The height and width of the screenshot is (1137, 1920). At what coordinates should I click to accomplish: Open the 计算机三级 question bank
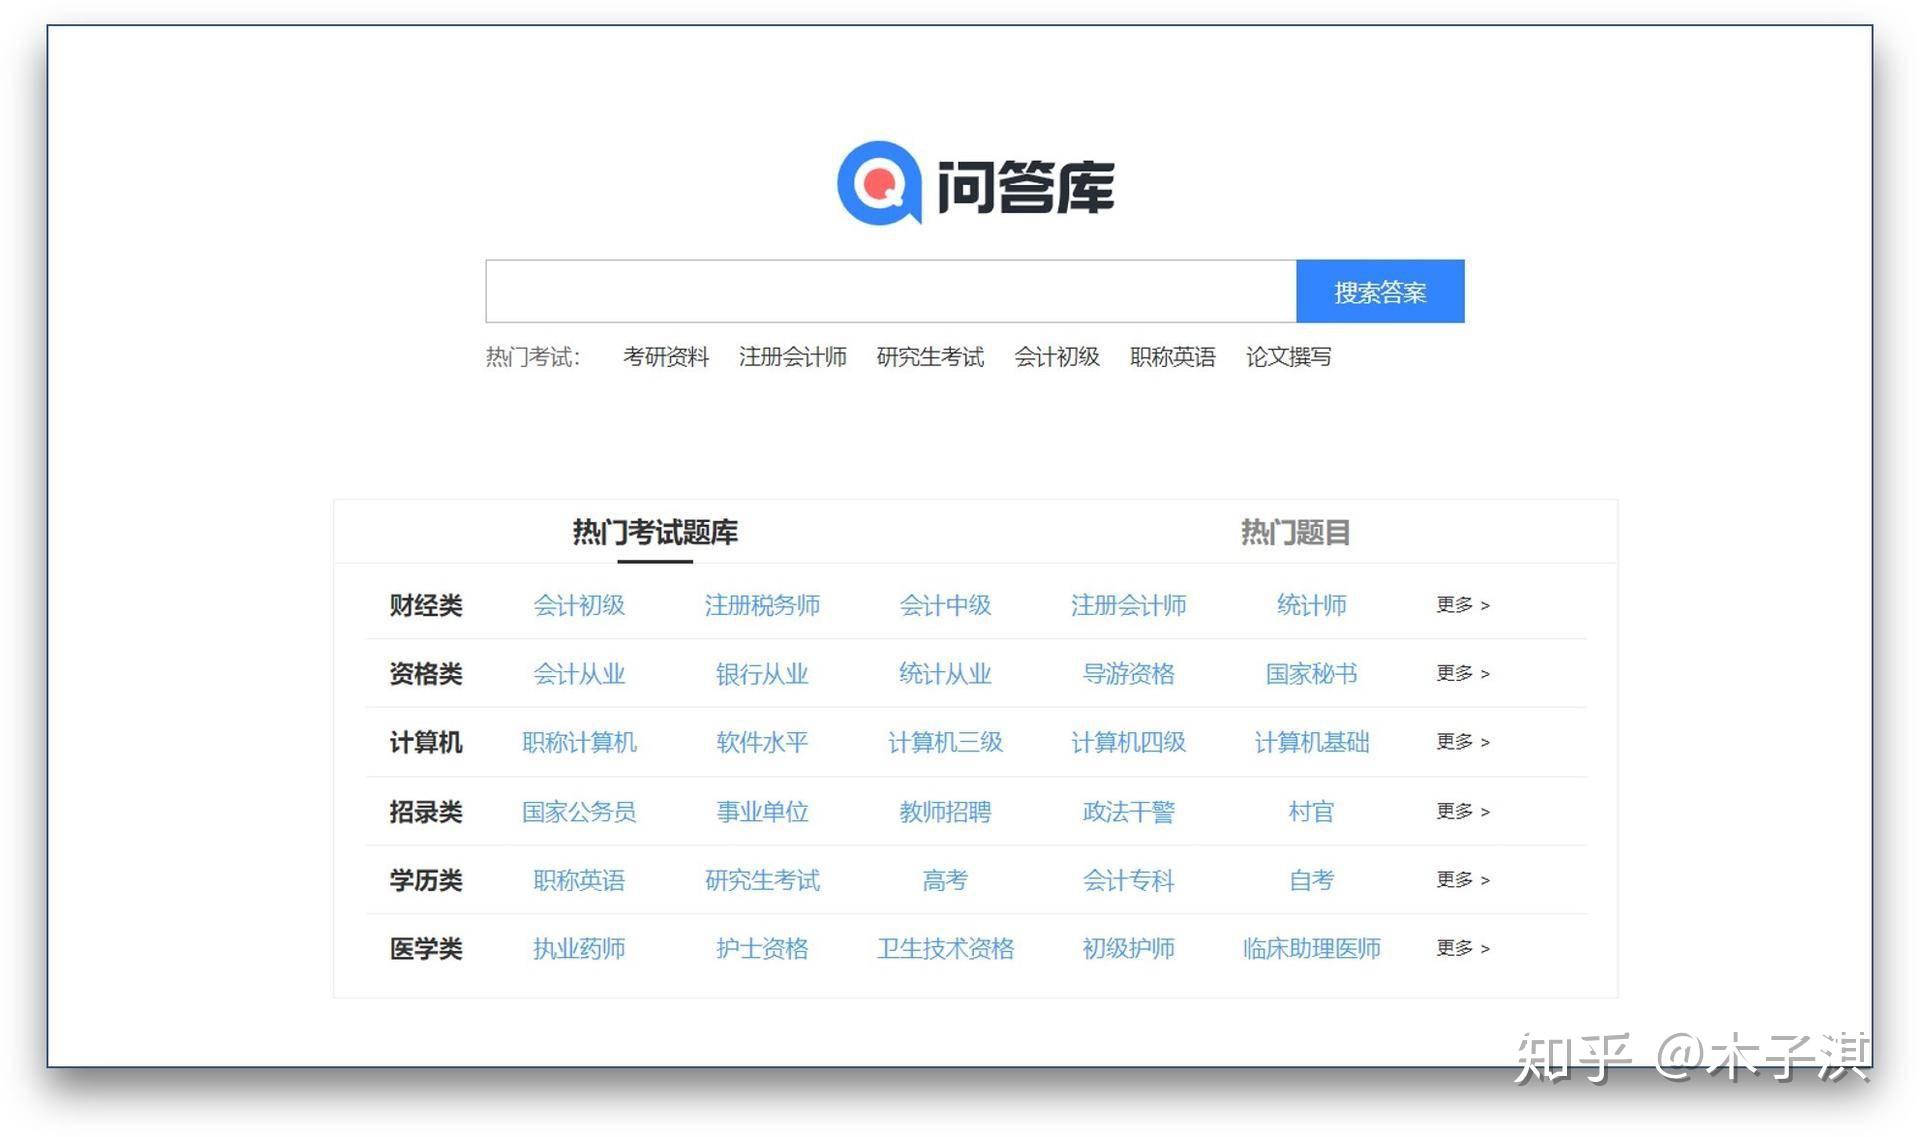(x=945, y=742)
